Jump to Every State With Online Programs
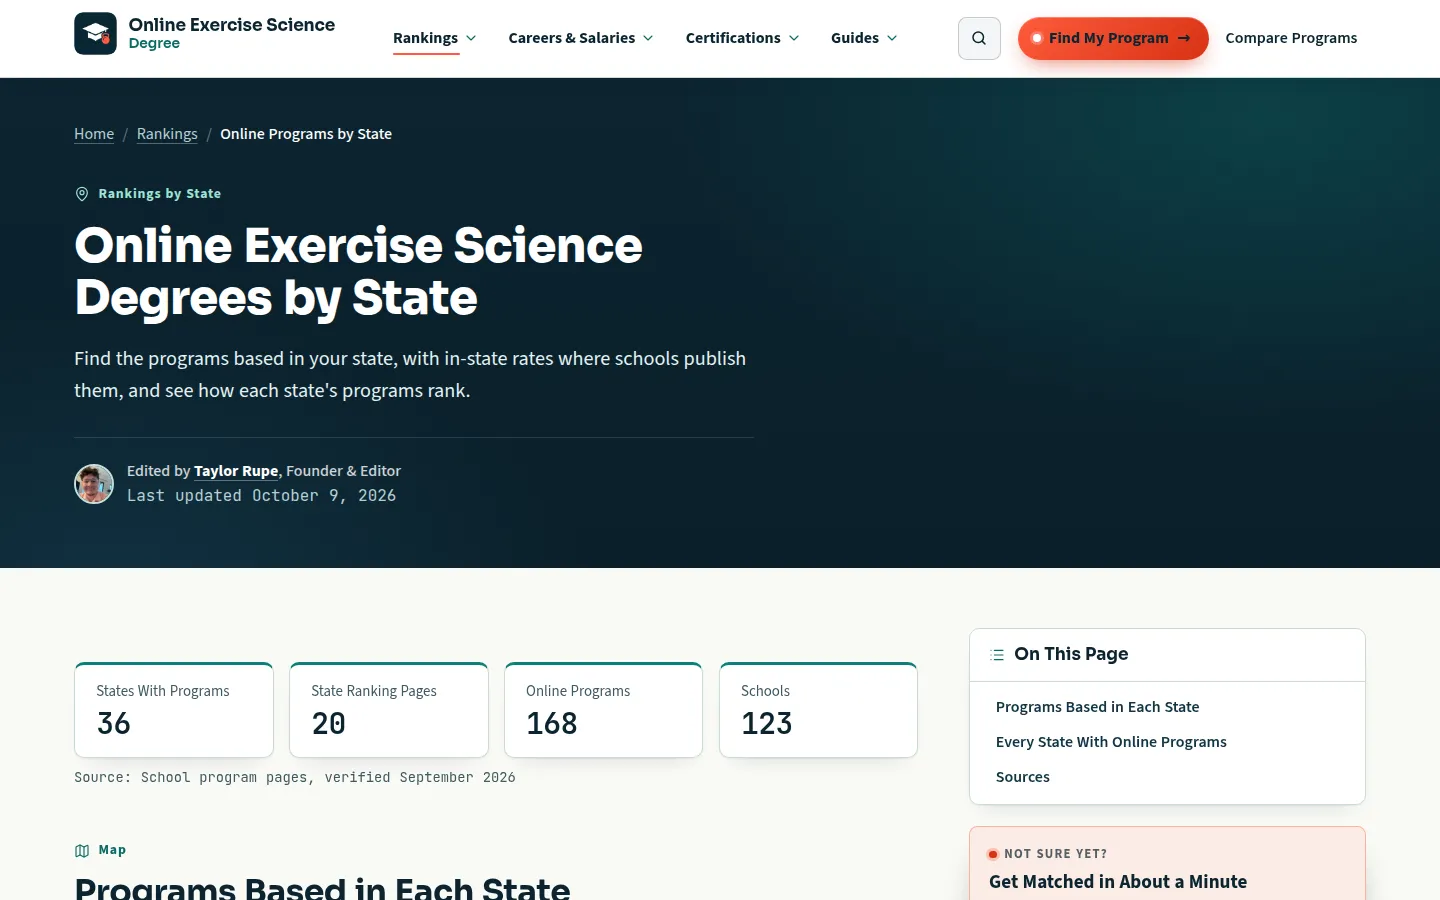This screenshot has width=1440, height=900. click(x=1111, y=742)
